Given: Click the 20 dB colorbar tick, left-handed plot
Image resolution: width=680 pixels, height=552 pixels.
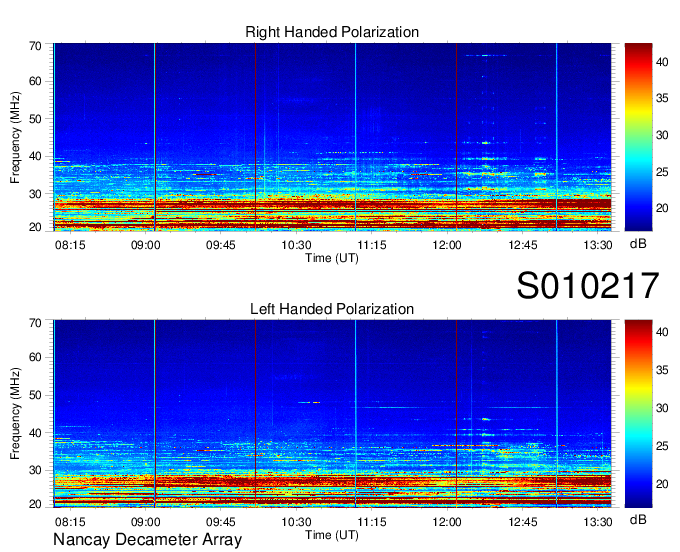Looking at the screenshot, I should pyautogui.click(x=662, y=484).
